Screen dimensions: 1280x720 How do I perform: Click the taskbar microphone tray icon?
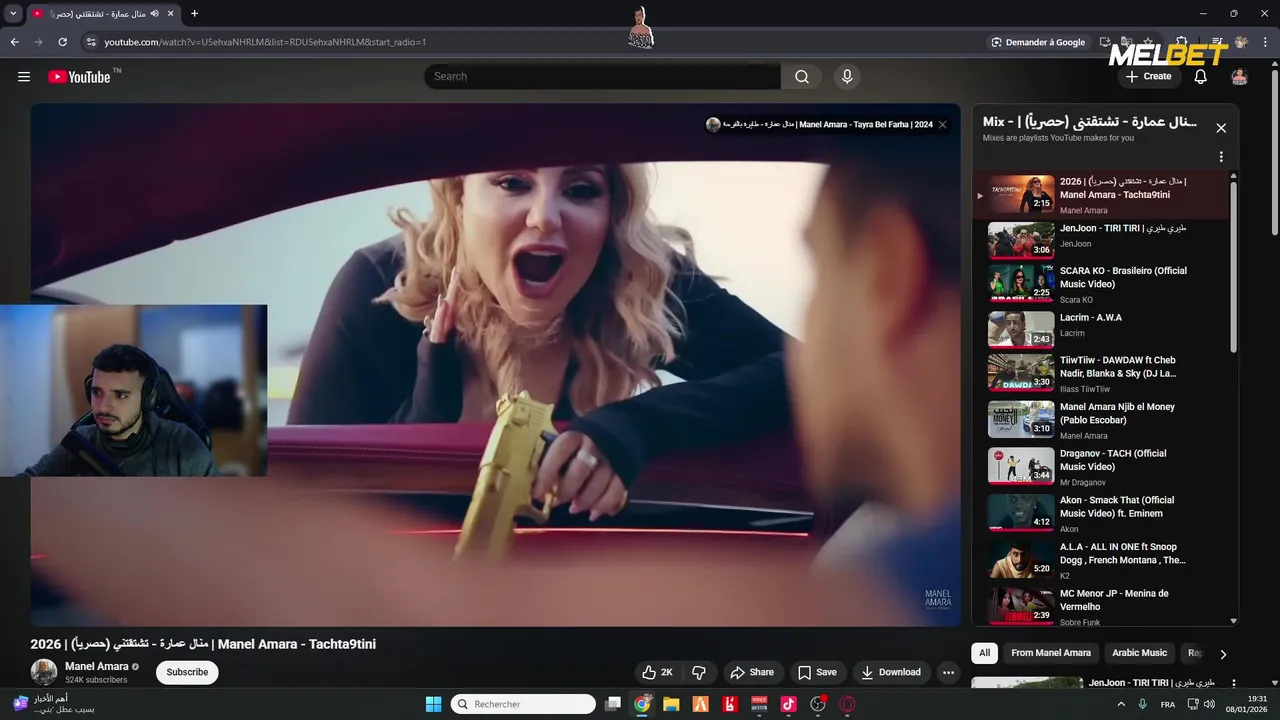(x=1142, y=704)
